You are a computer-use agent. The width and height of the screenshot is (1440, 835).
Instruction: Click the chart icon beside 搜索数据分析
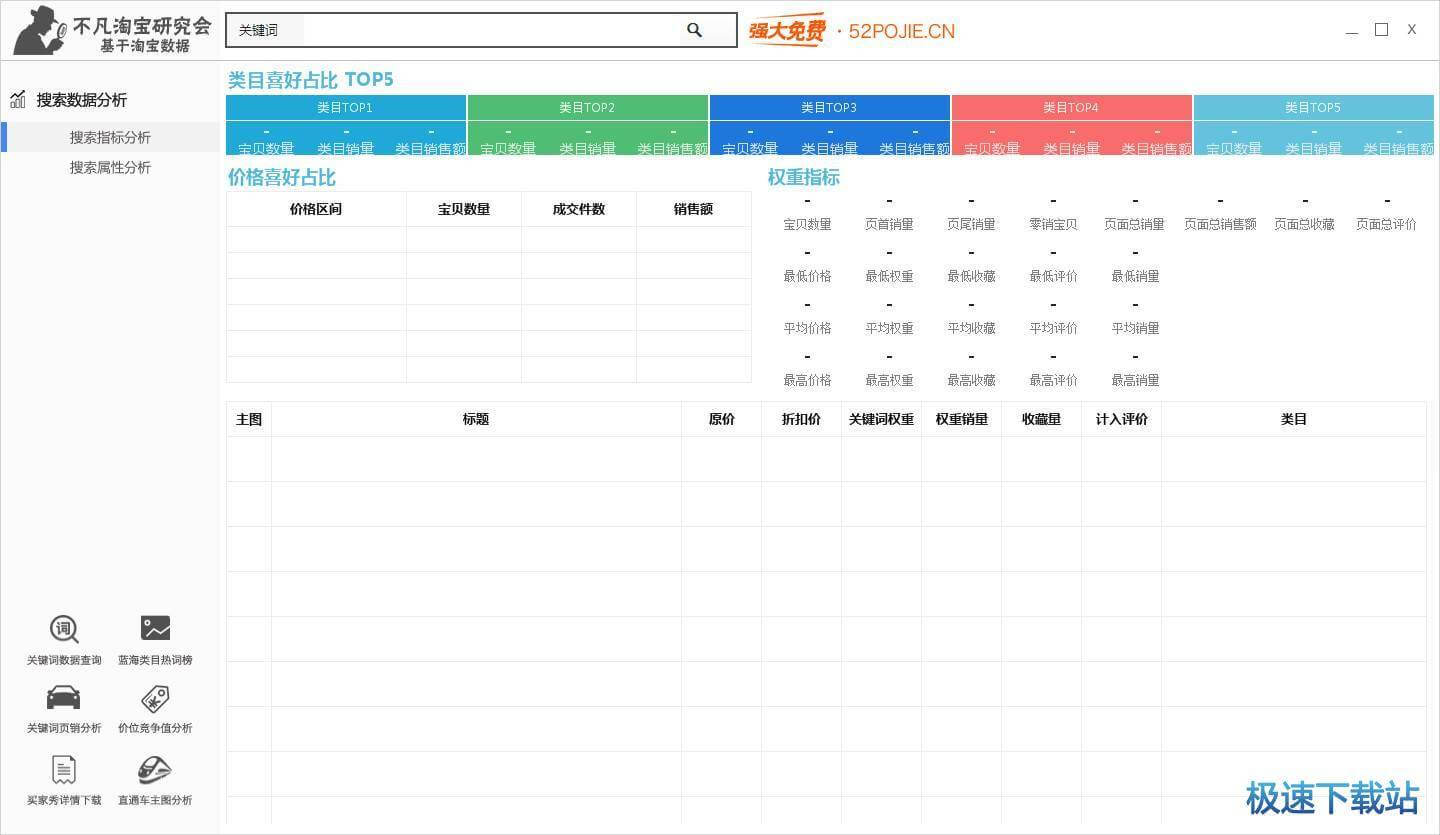[x=18, y=99]
